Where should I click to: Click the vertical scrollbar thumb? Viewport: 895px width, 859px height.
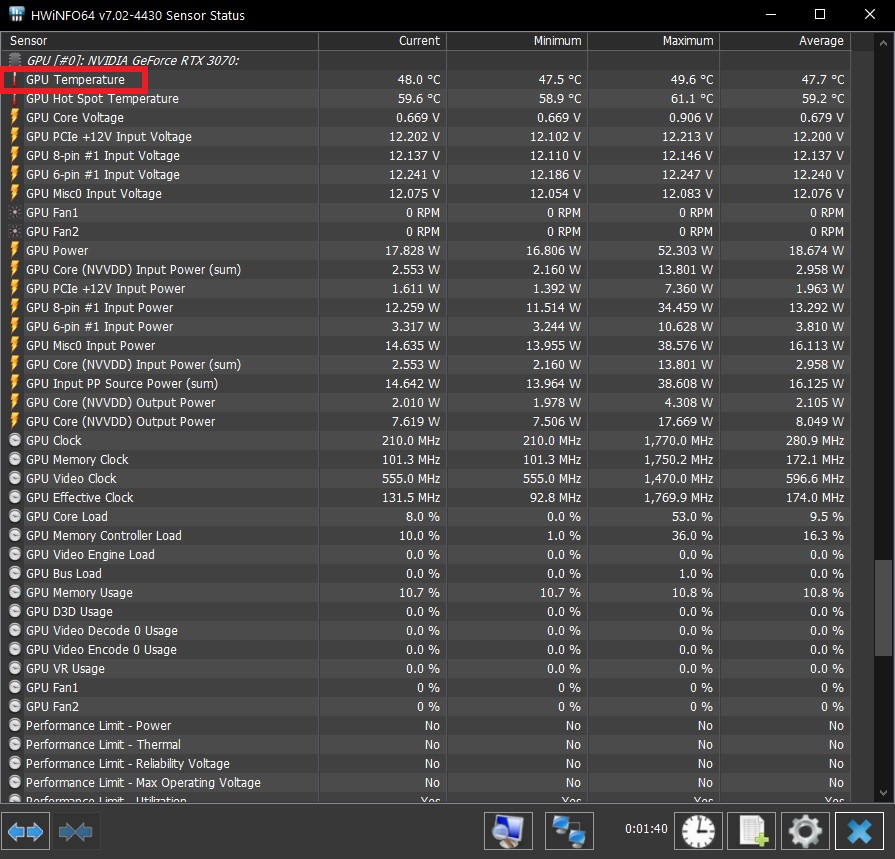883,608
